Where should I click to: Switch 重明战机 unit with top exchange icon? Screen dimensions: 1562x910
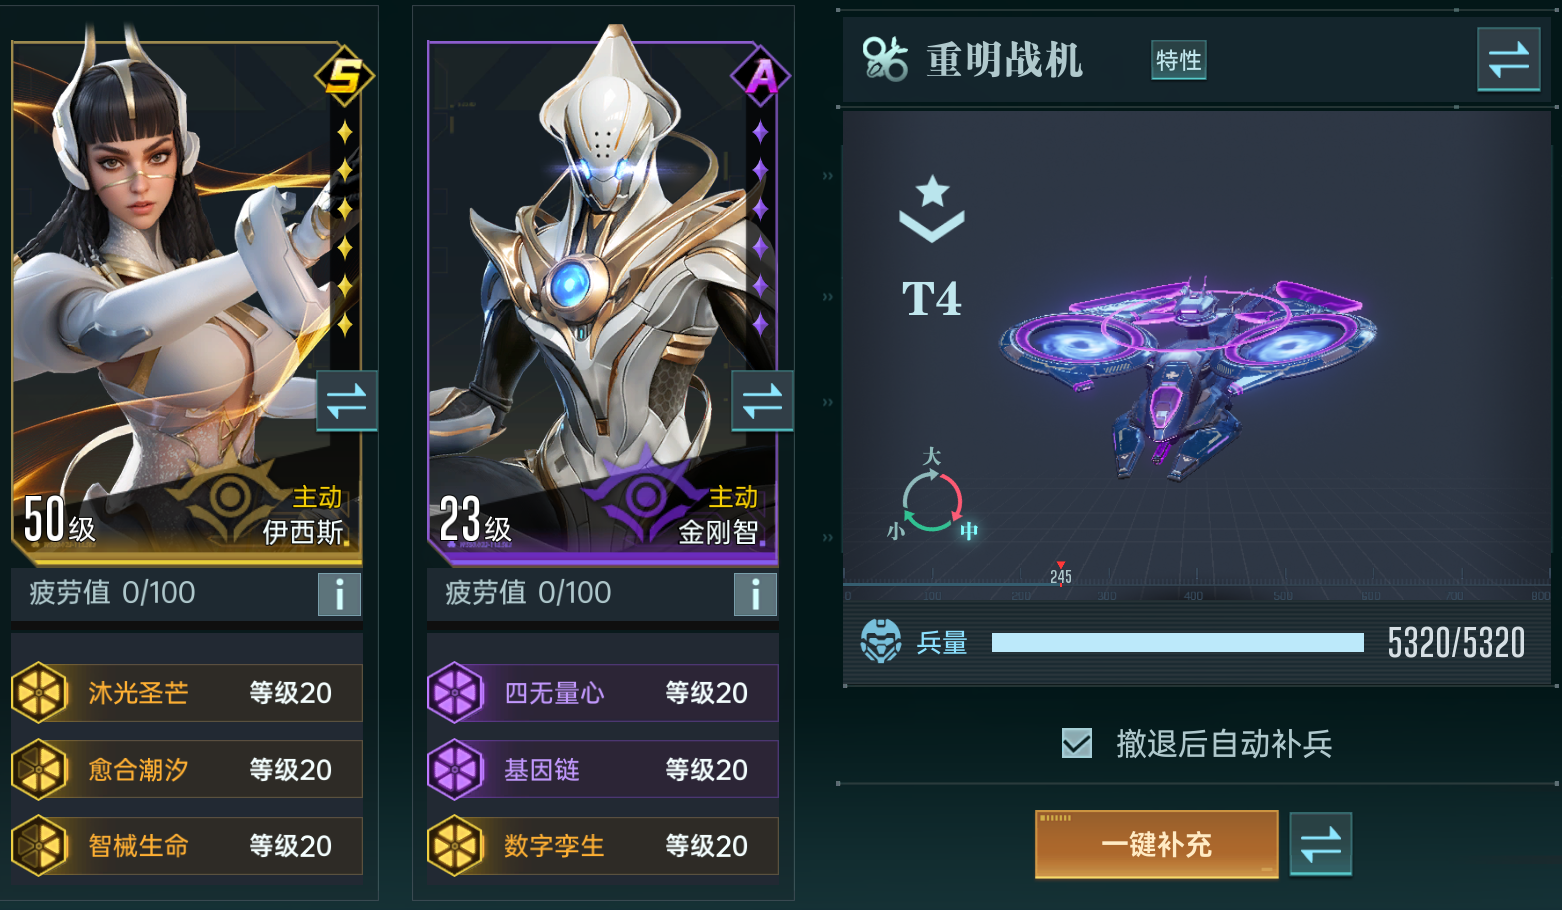pos(1508,59)
